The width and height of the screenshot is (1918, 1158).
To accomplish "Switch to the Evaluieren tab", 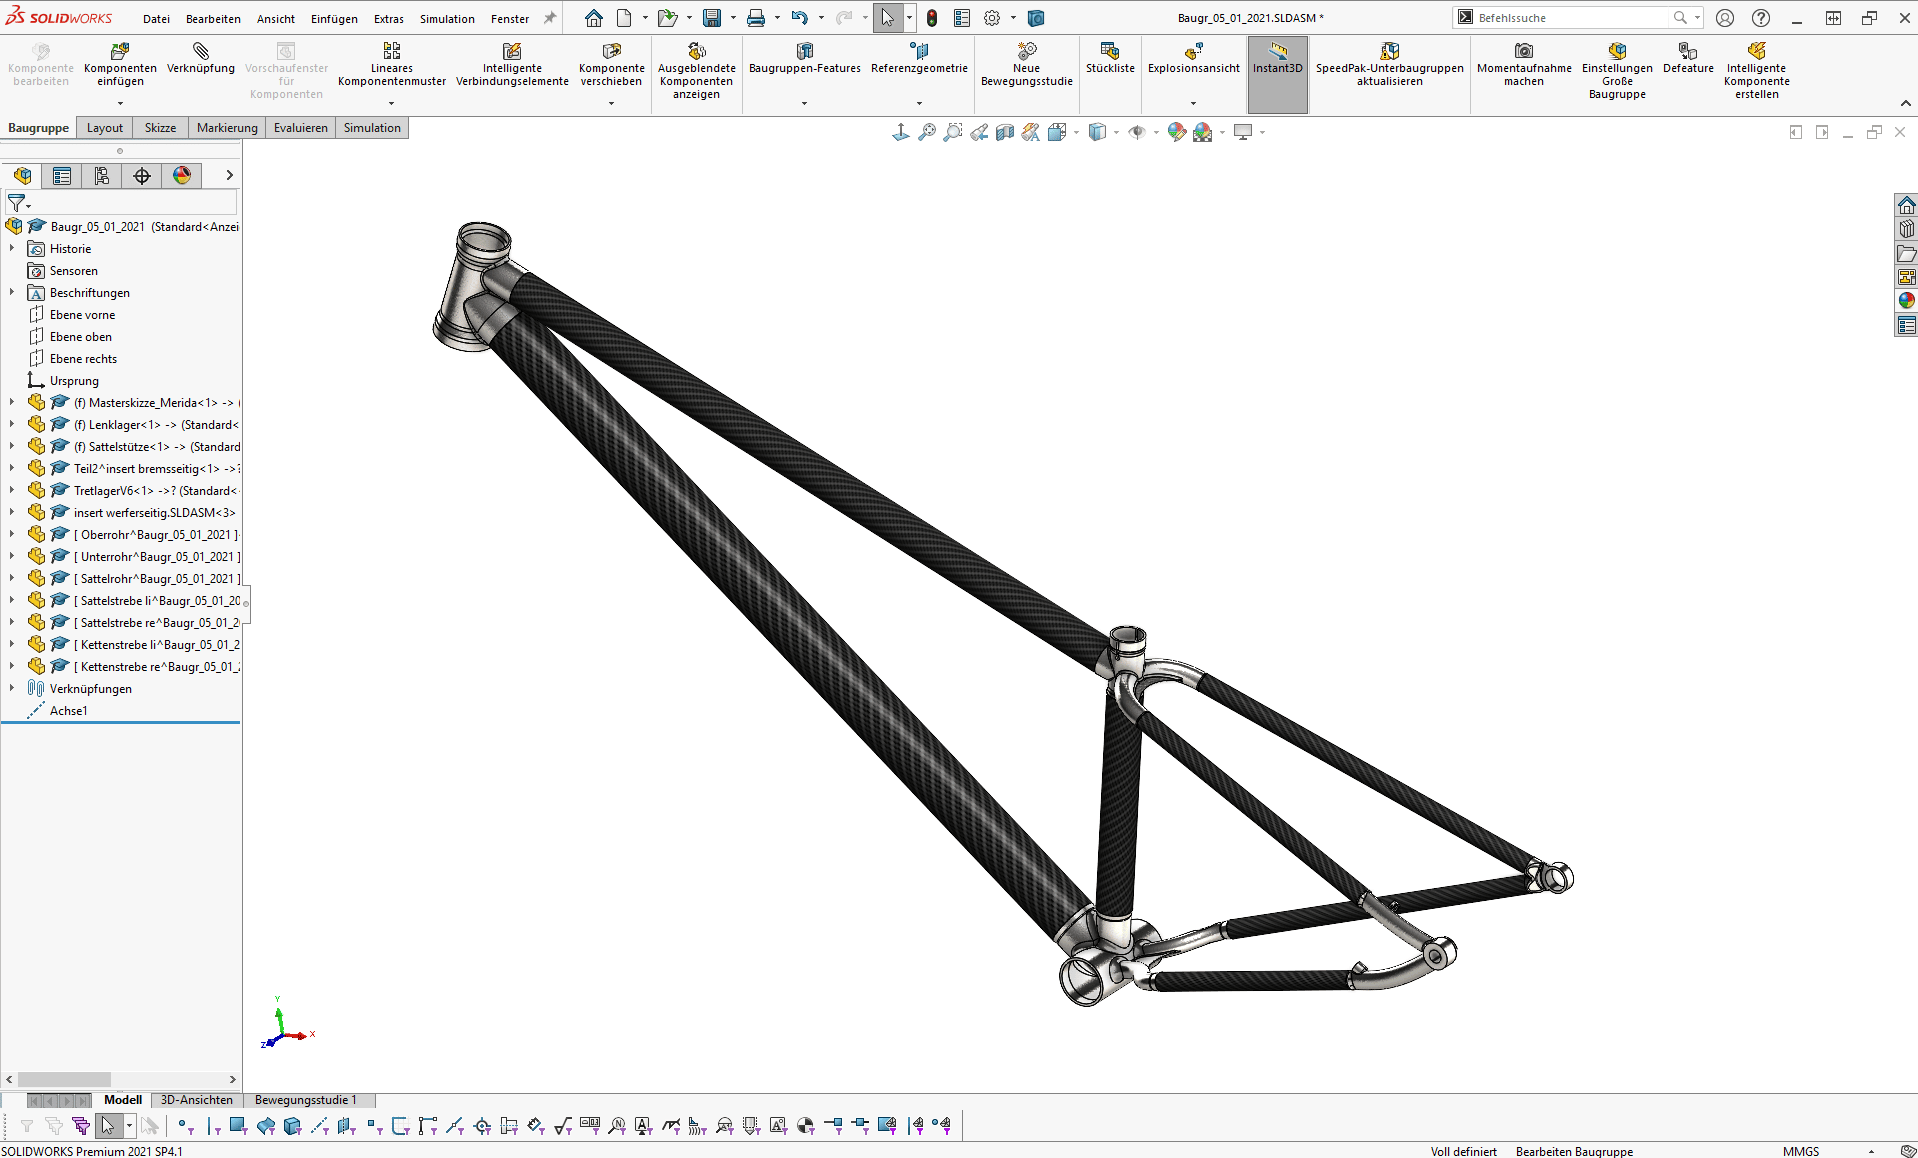I will (300, 128).
